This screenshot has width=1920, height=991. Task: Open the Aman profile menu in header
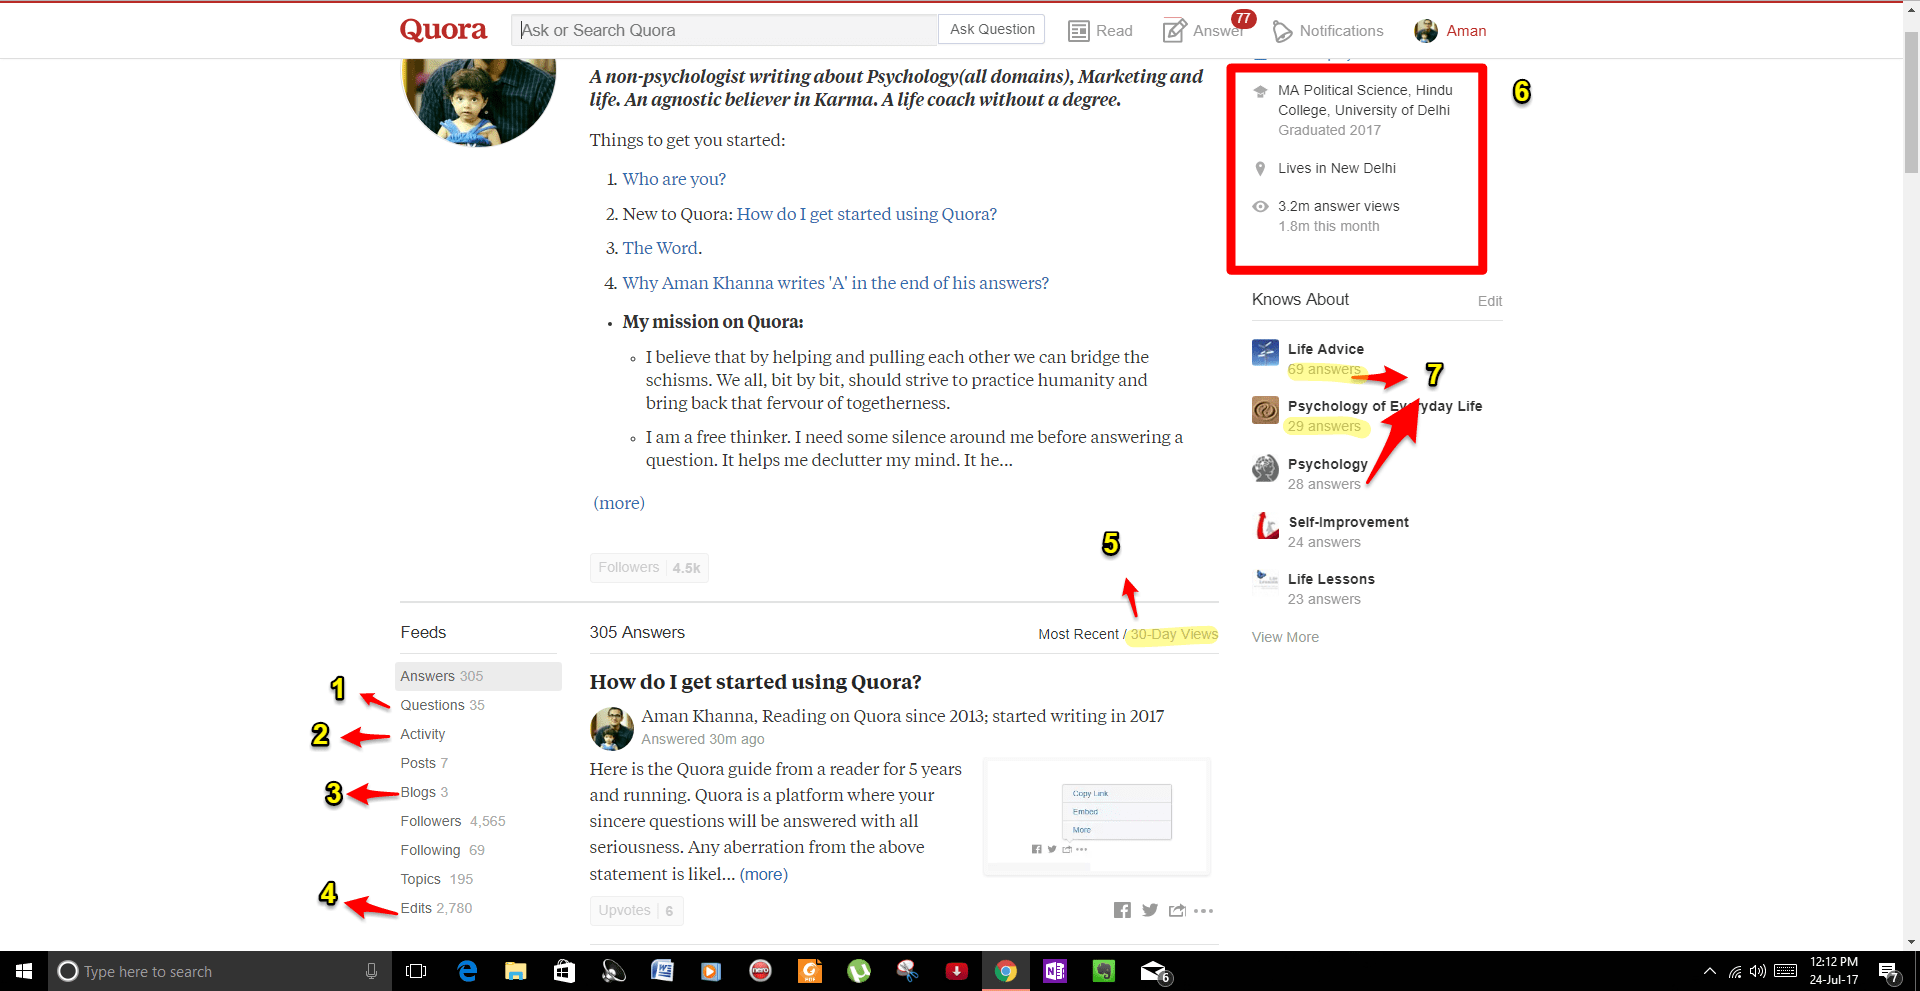[x=1466, y=31]
